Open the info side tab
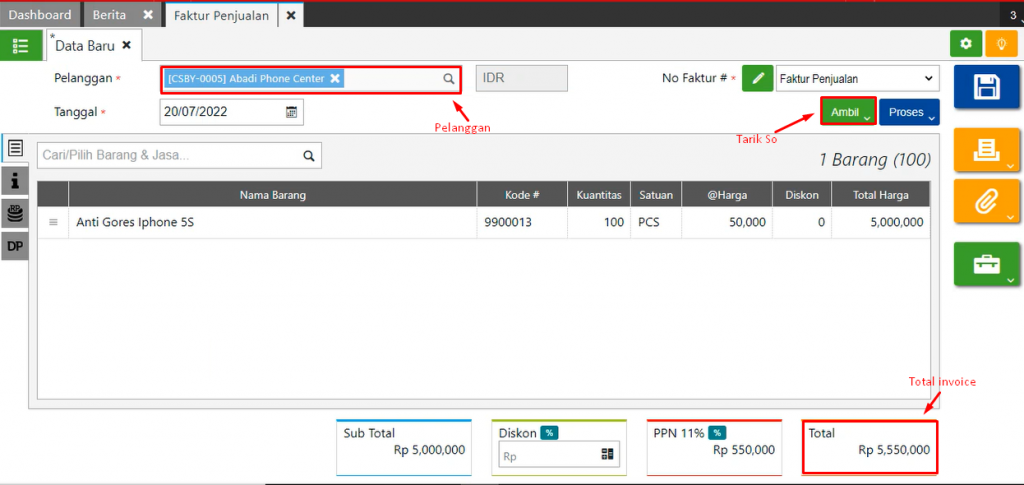This screenshot has height=485, width=1024. pyautogui.click(x=15, y=181)
